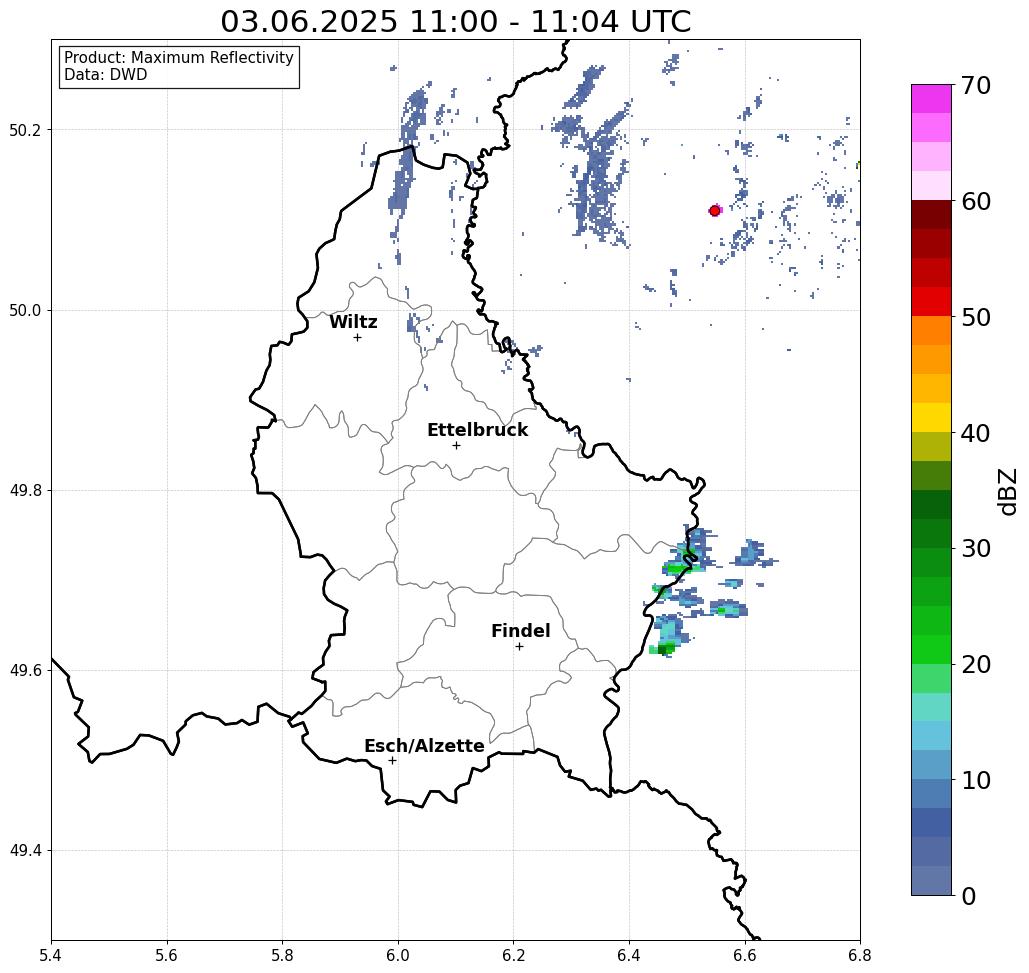Click the red circular marker on map
This screenshot has width=1029, height=973.
715,211
